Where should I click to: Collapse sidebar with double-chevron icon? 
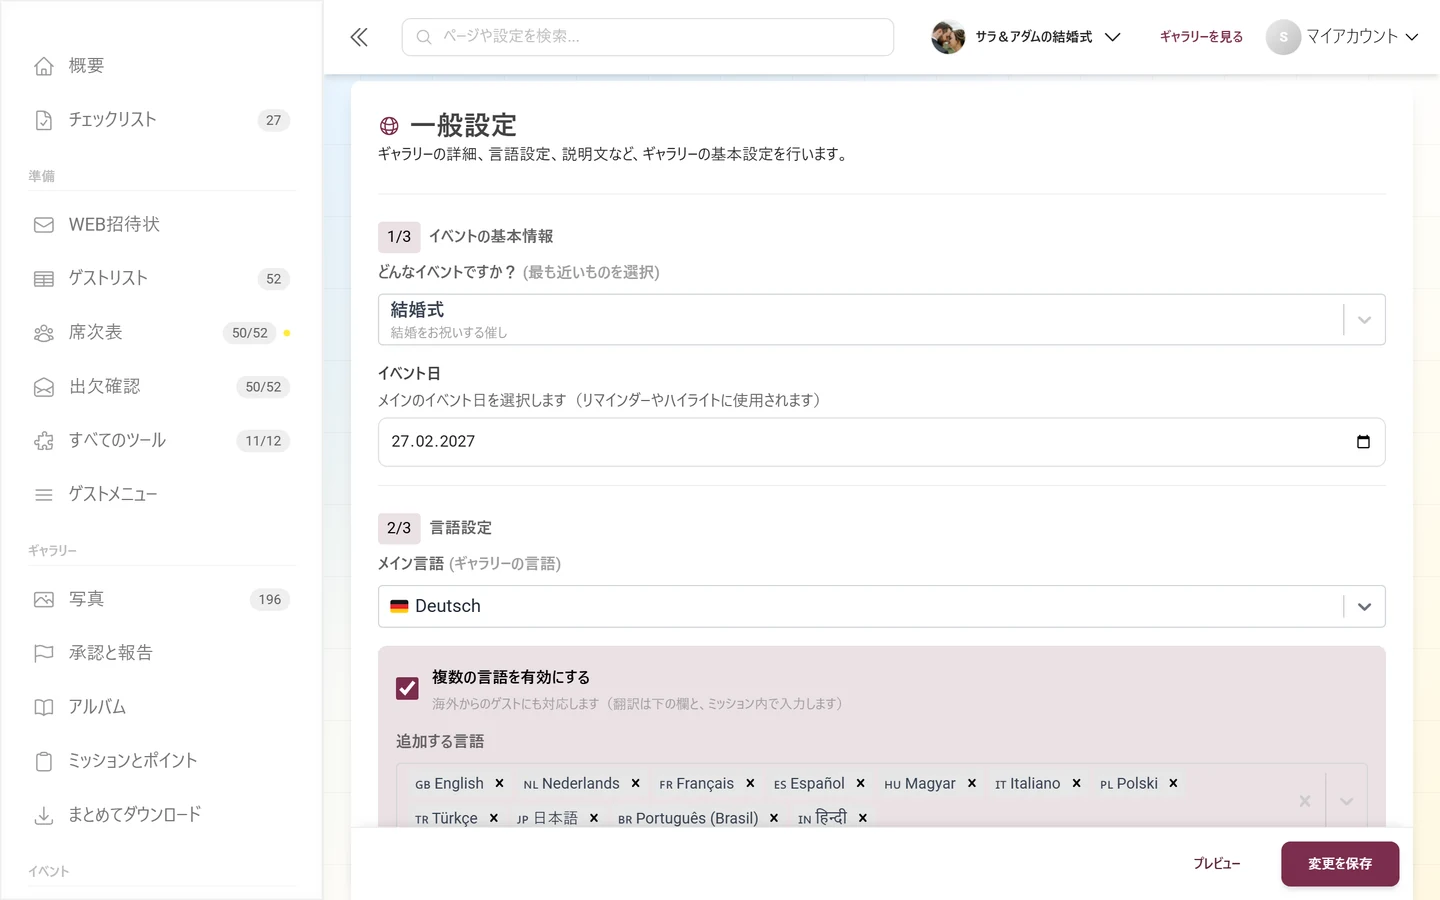coord(359,37)
